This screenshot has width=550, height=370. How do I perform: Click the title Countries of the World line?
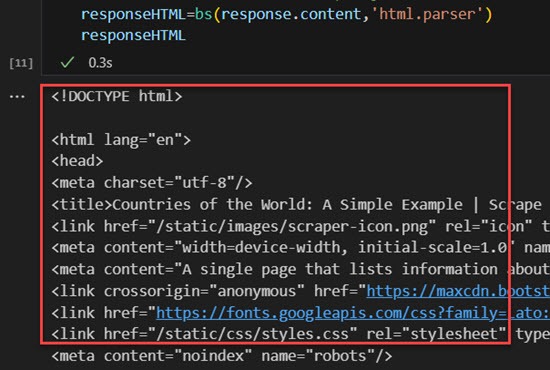[x=301, y=204]
